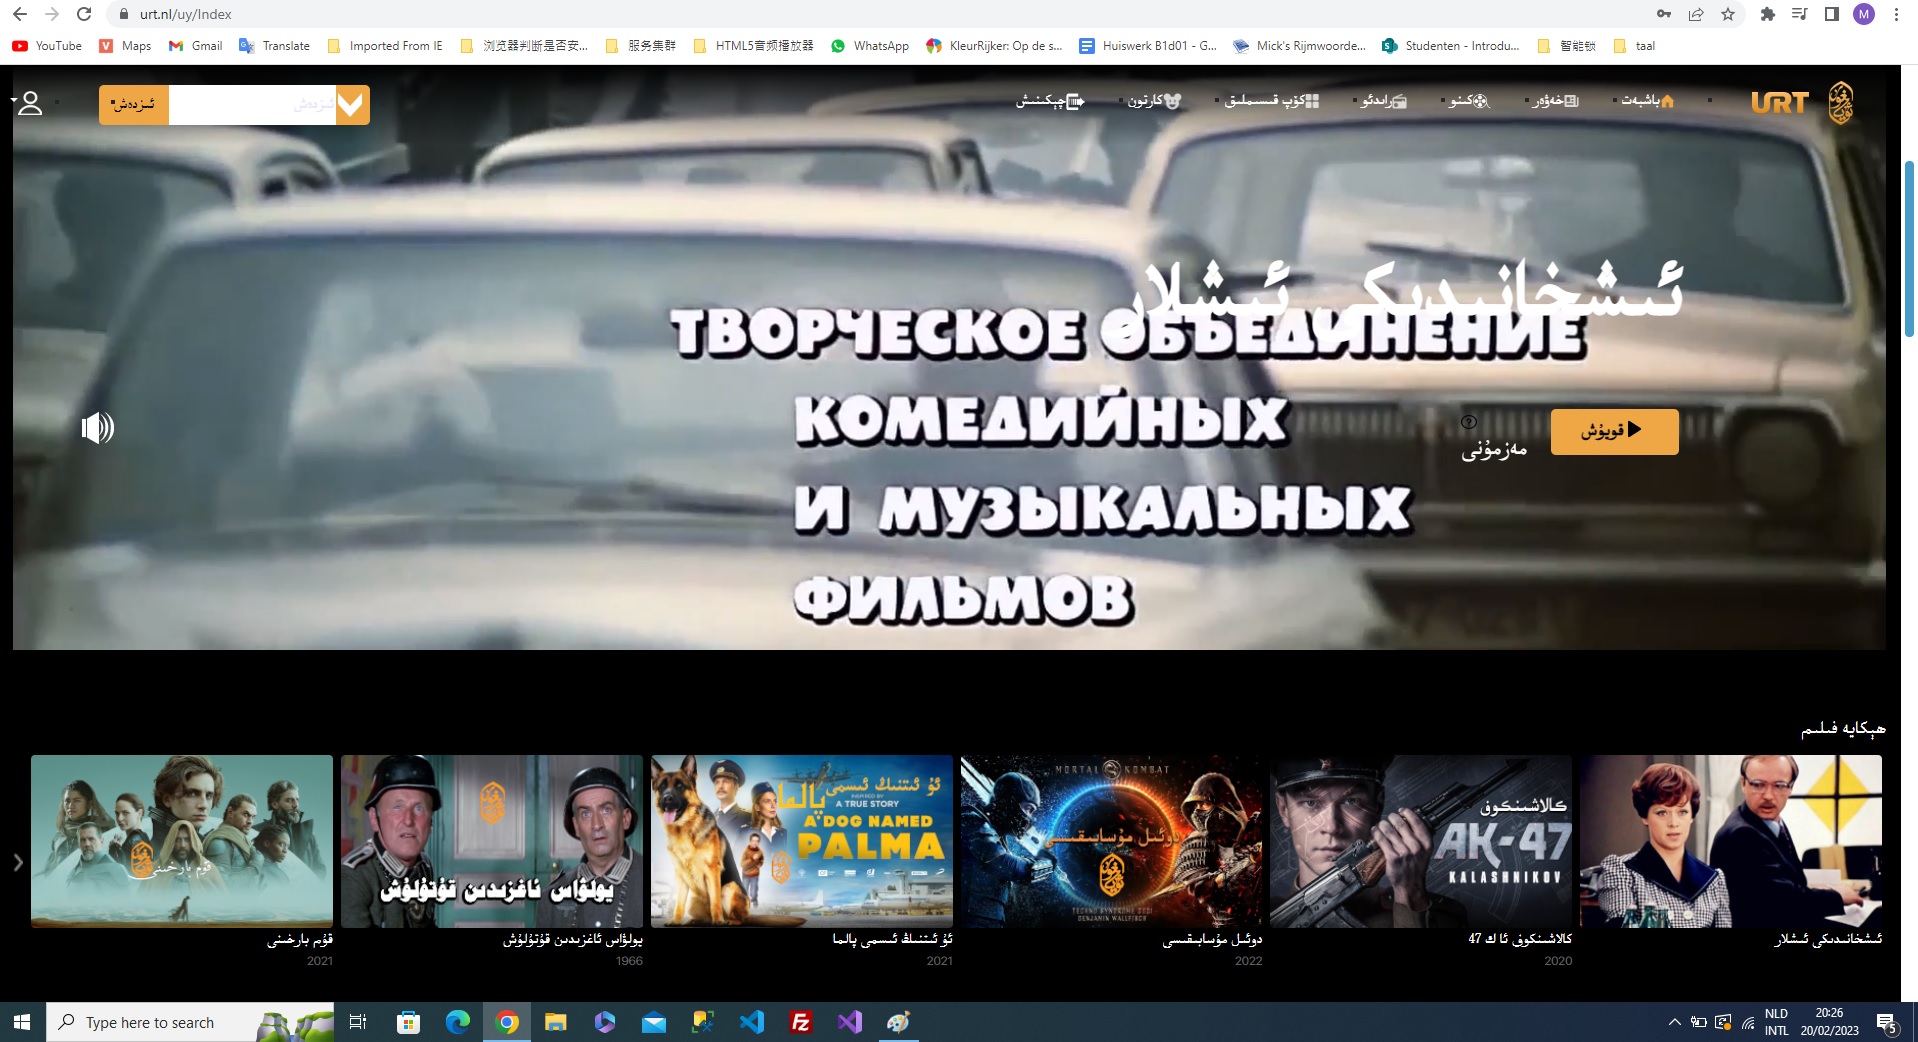Open FileZilla from the Windows taskbar

pyautogui.click(x=800, y=1022)
